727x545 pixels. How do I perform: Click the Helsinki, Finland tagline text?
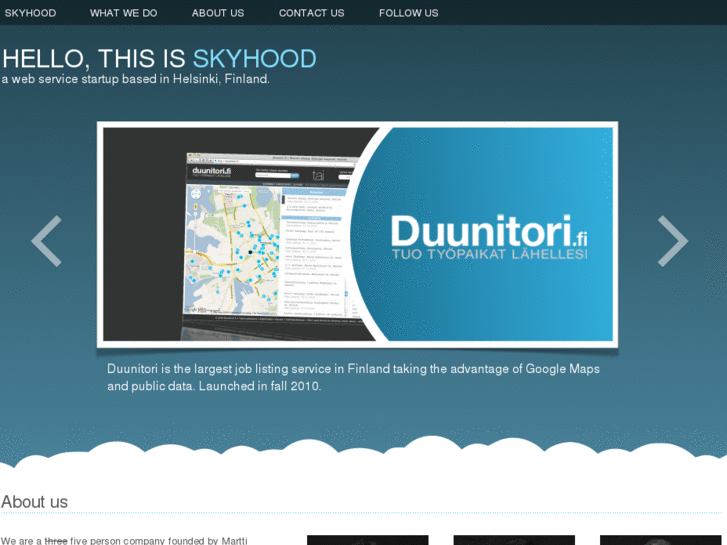[x=135, y=79]
